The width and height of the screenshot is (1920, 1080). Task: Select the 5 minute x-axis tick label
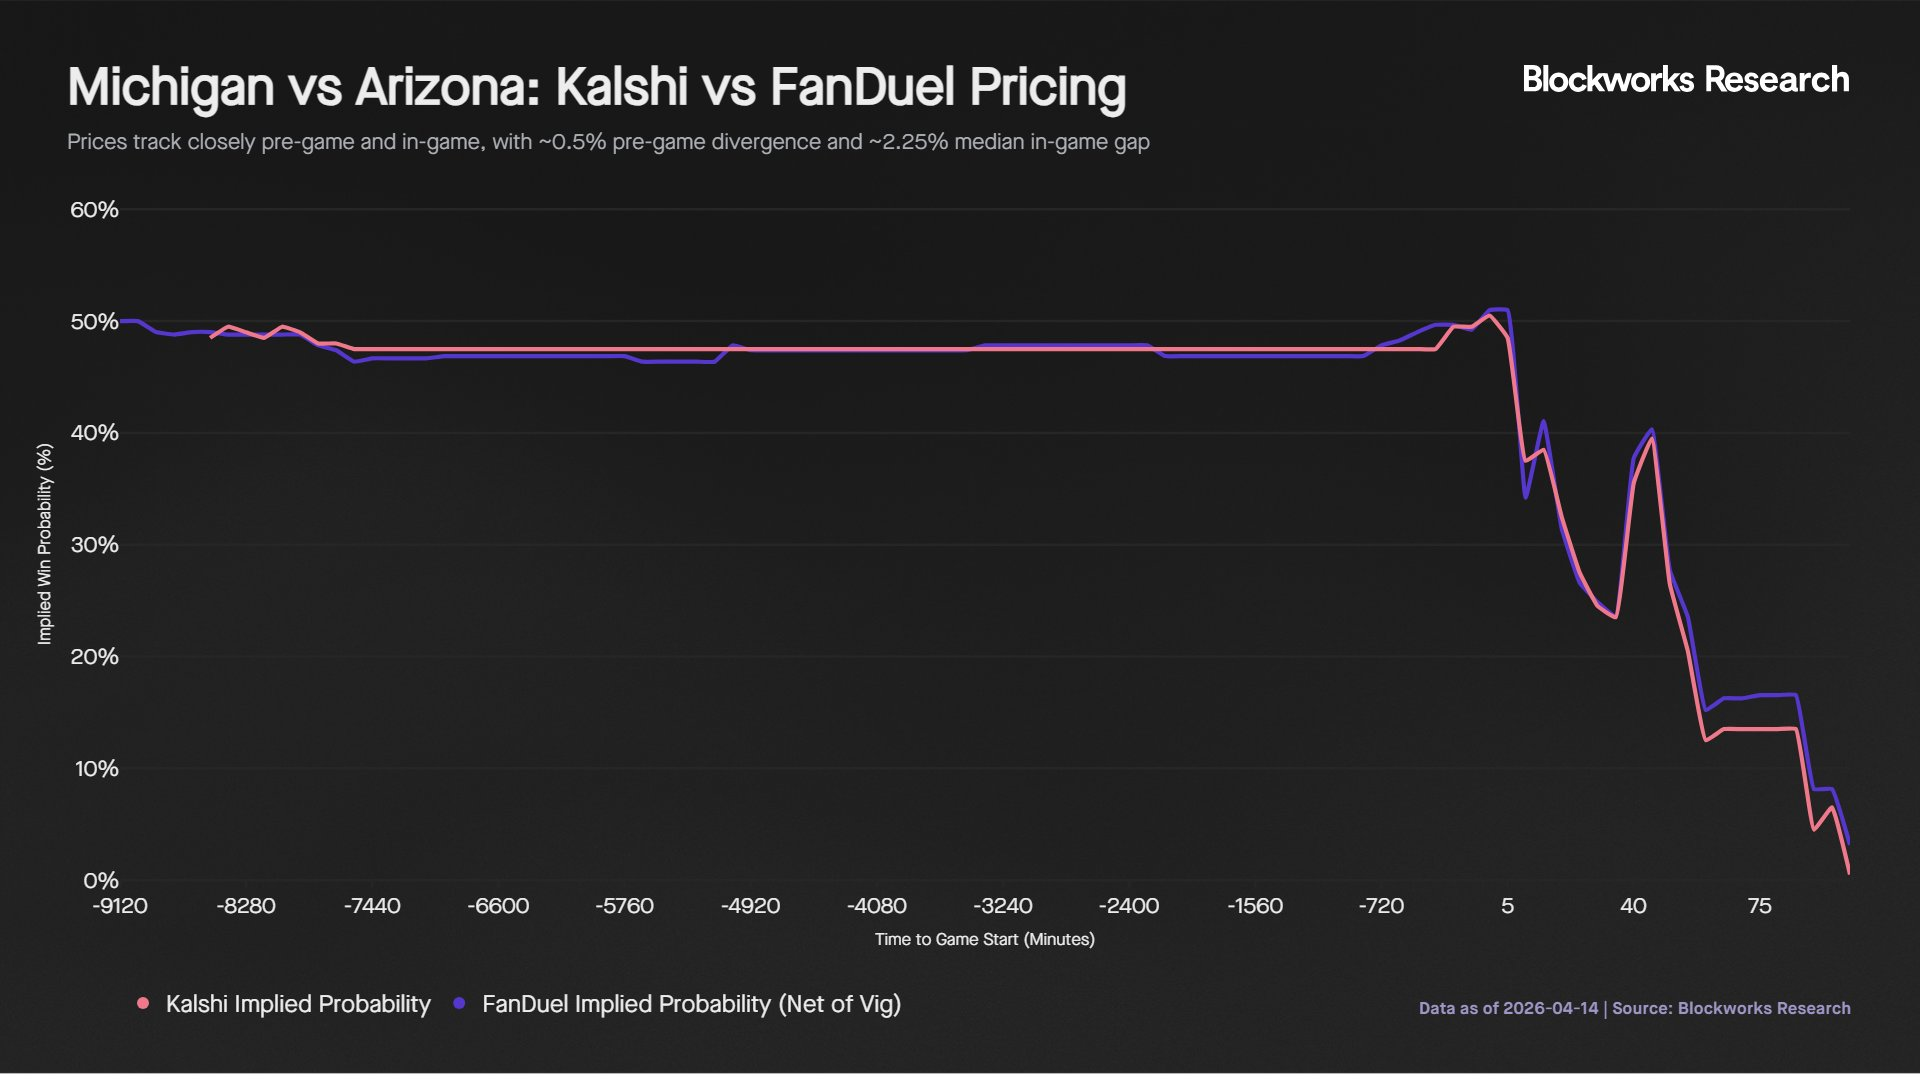click(1507, 906)
